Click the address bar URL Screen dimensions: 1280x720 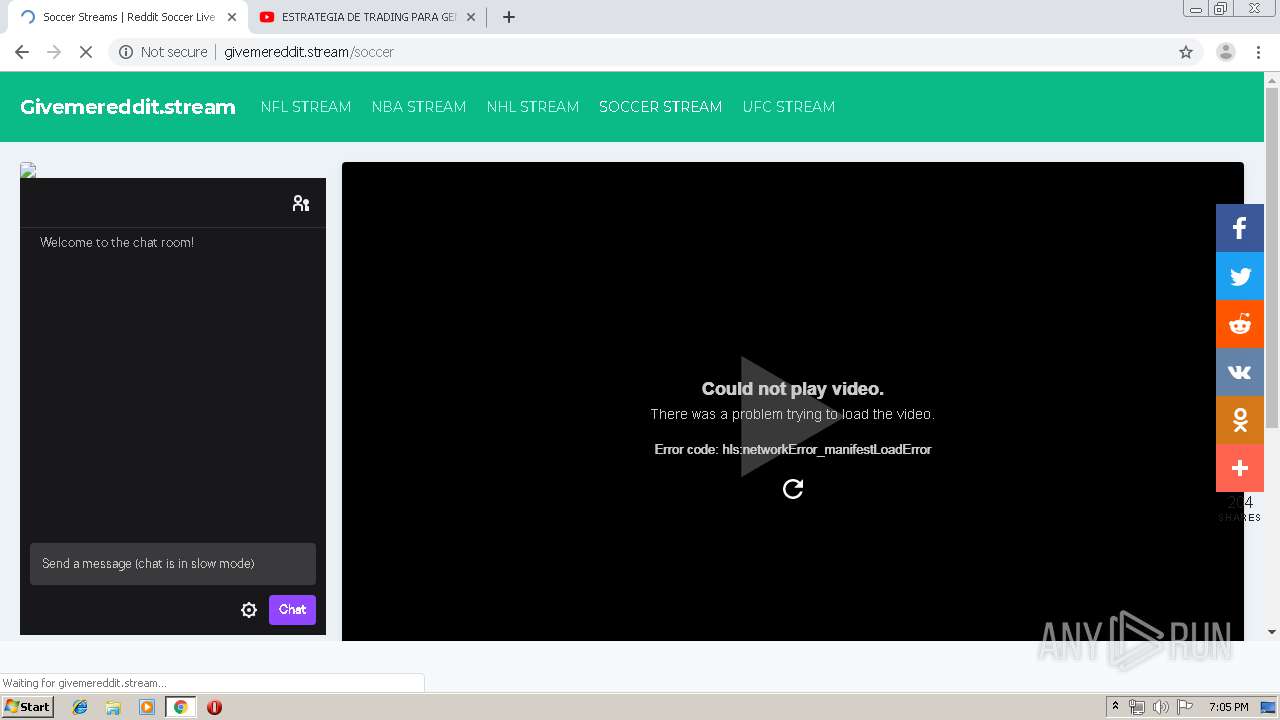pyautogui.click(x=309, y=52)
